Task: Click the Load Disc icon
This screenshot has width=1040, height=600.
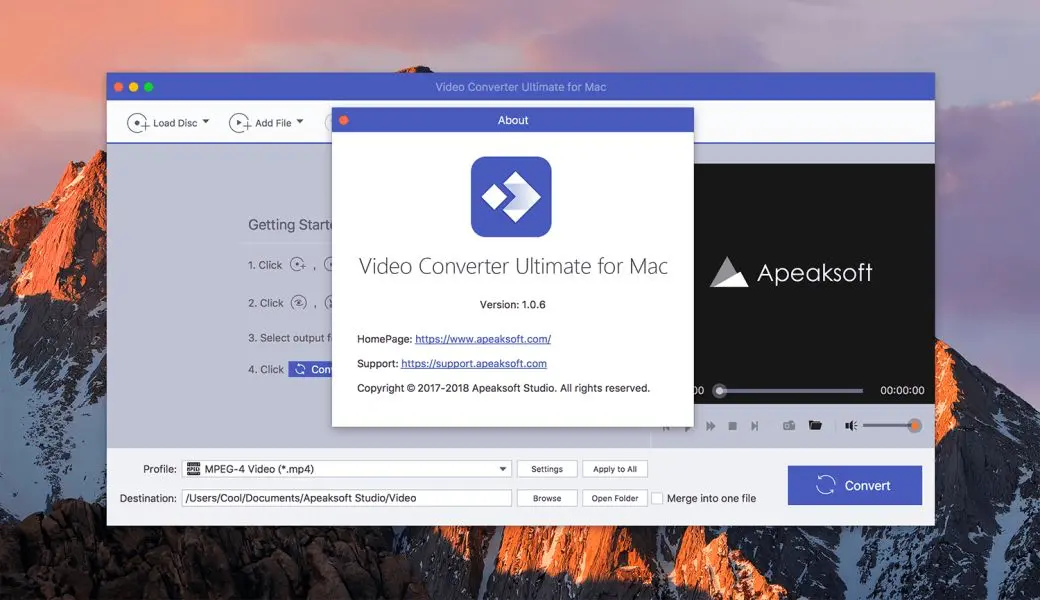Action: click(x=138, y=122)
